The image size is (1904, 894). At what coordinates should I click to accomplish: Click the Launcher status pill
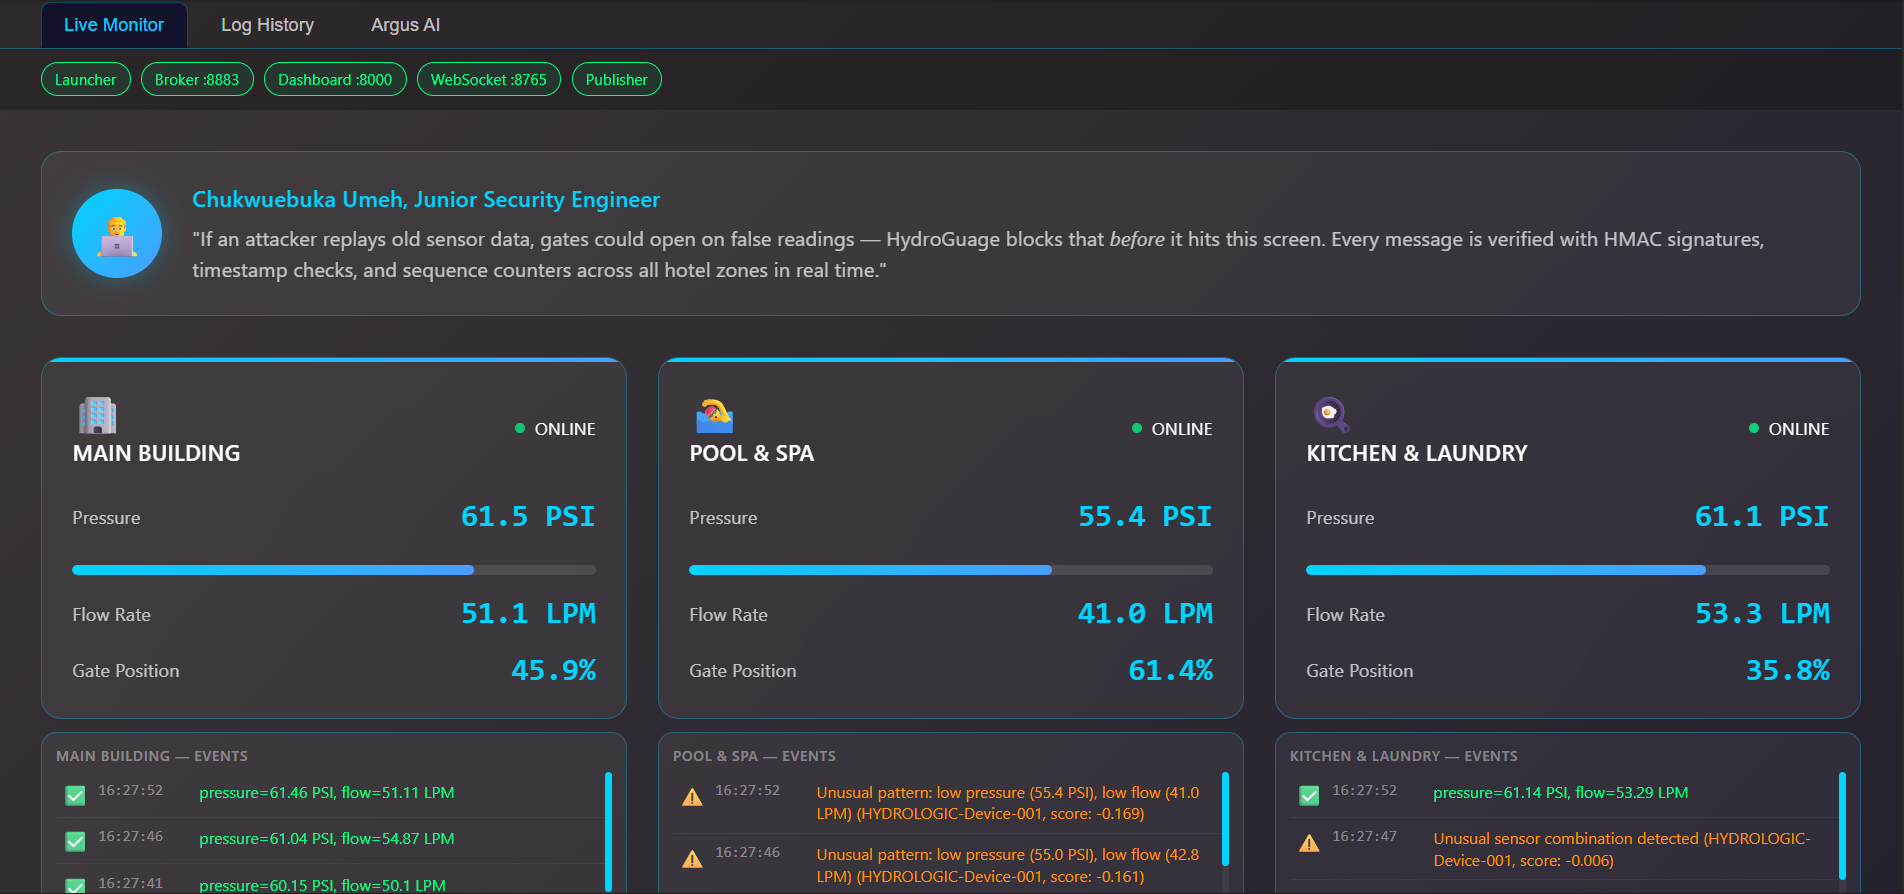tap(86, 80)
